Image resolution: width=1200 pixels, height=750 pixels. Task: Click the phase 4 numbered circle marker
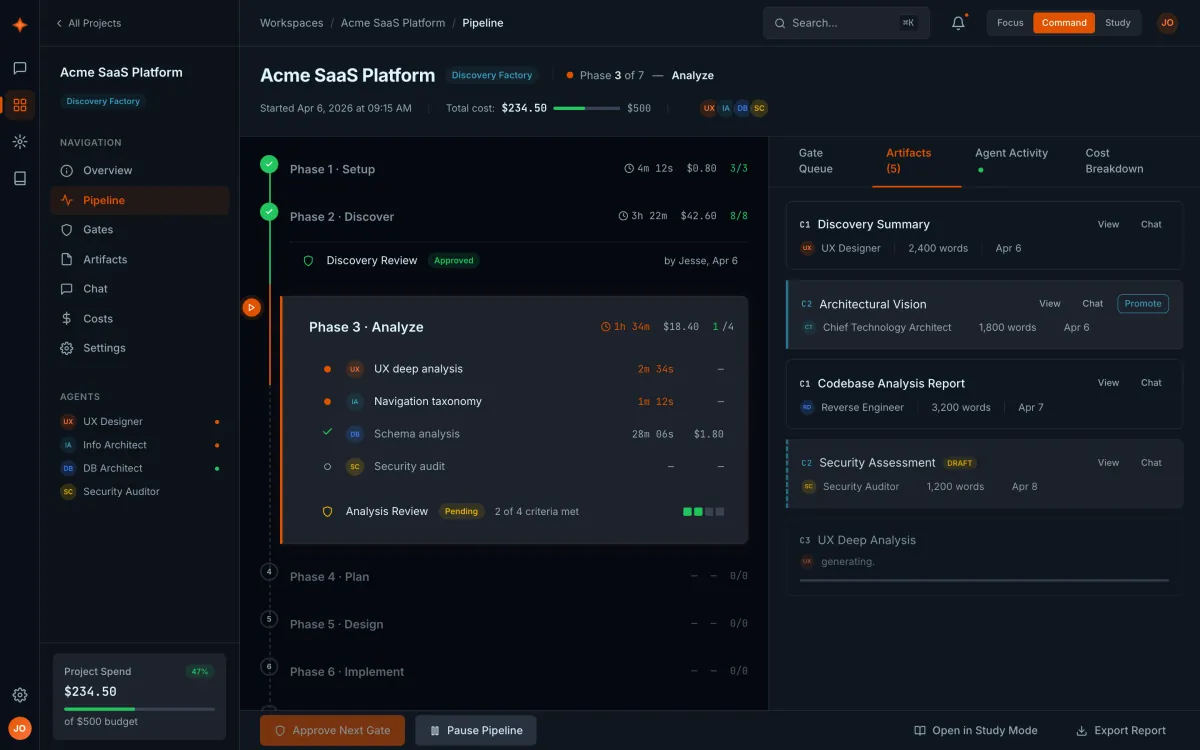pyautogui.click(x=269, y=572)
